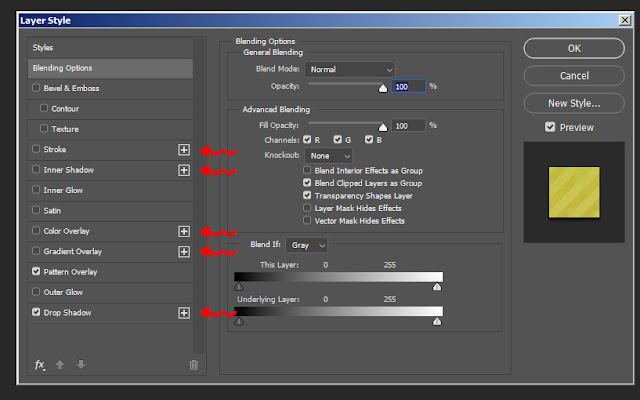Enable the Gradient Overlay checkbox
Viewport: 640px width, 400px height.
coord(36,251)
